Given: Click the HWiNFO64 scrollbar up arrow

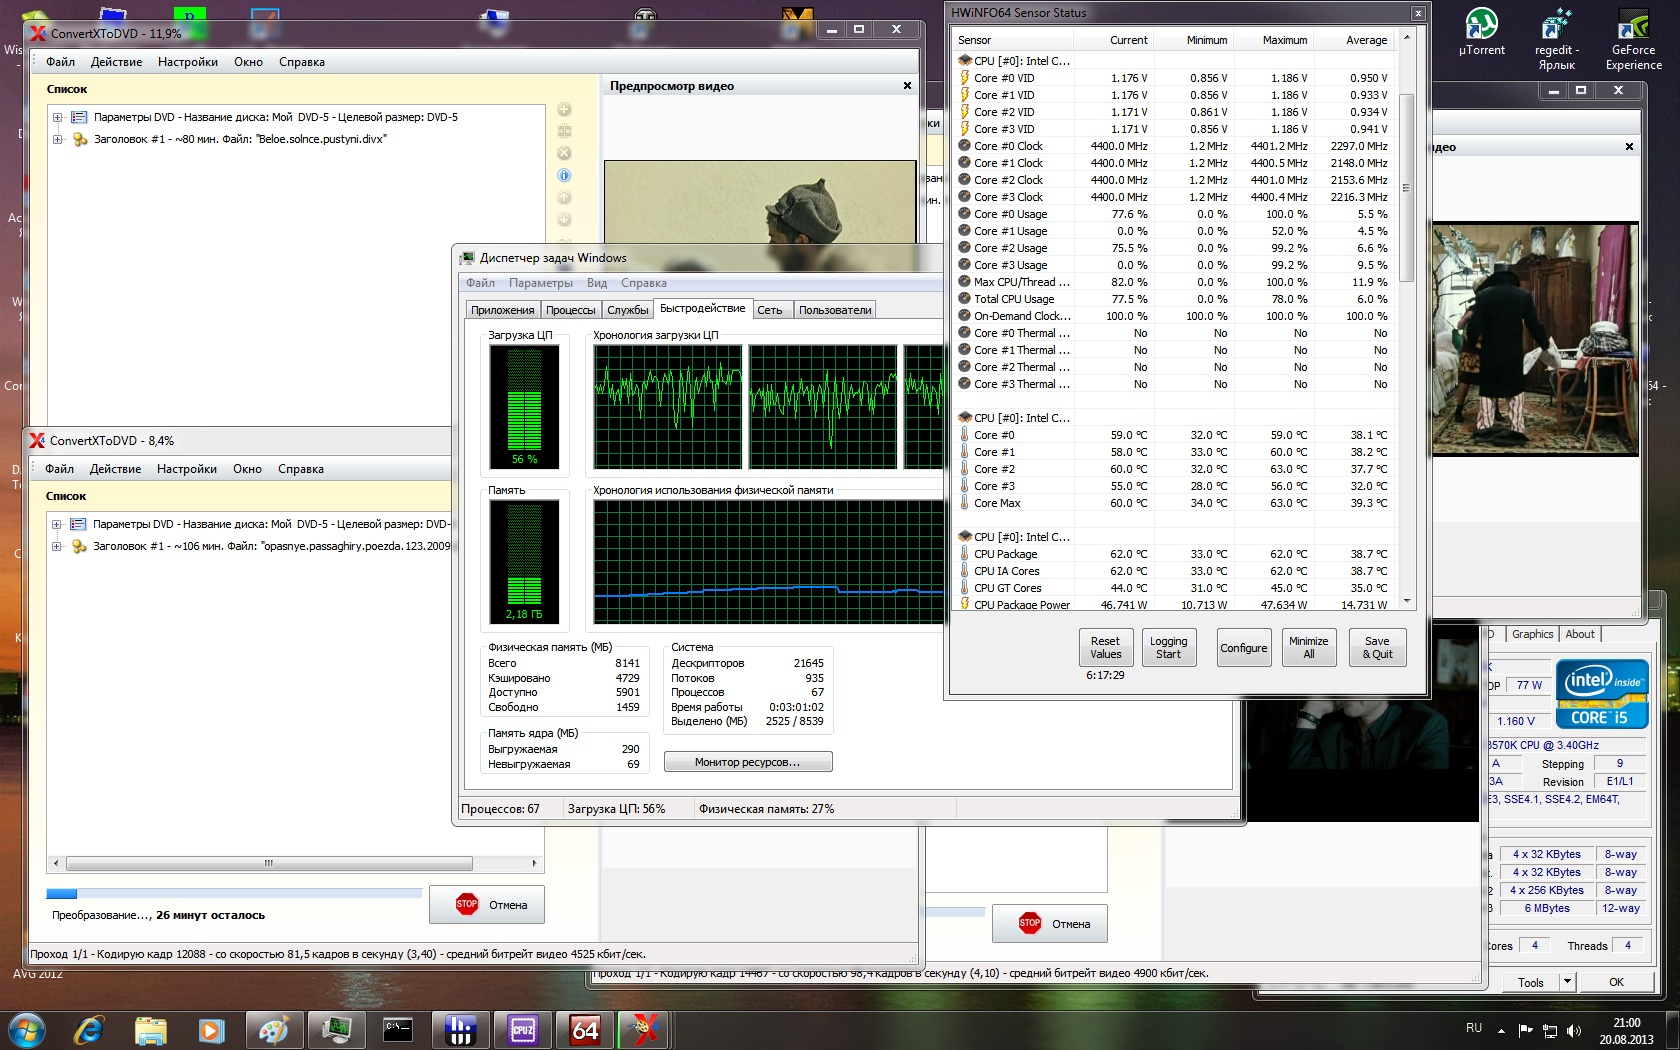Looking at the screenshot, I should [1406, 38].
